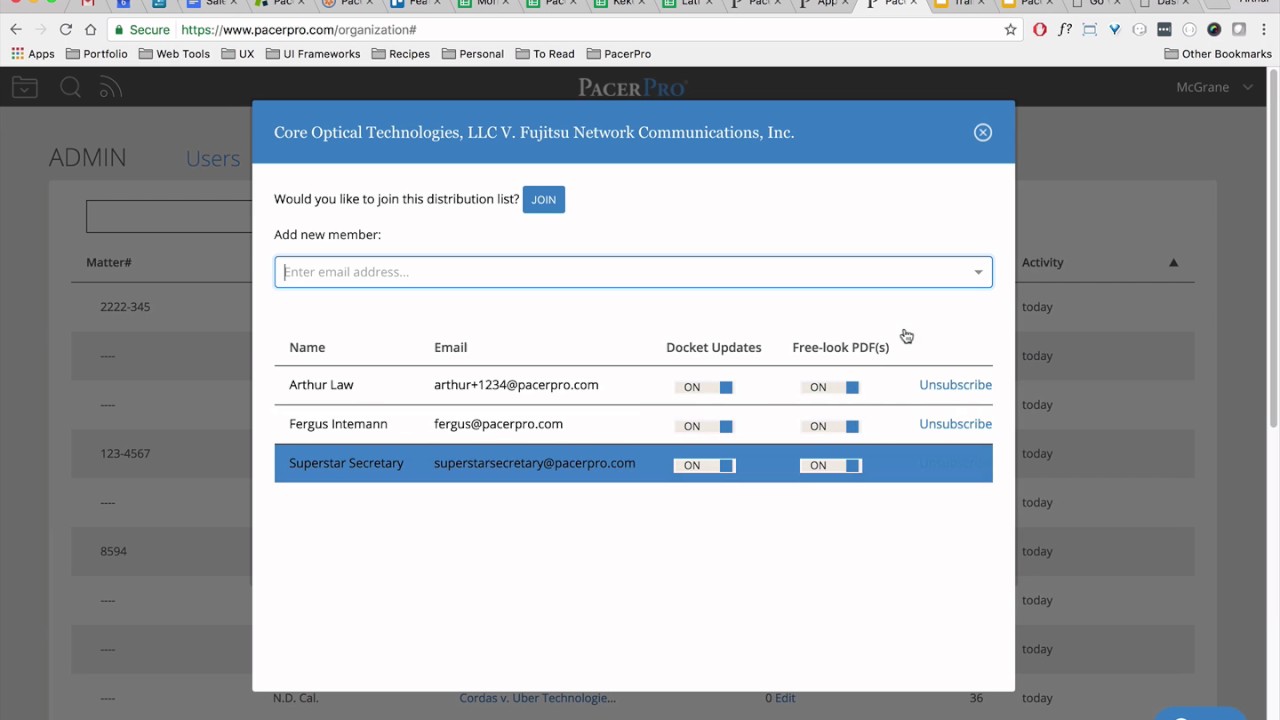This screenshot has width=1280, height=720.
Task: Focus the Enter email address field
Action: (x=633, y=272)
